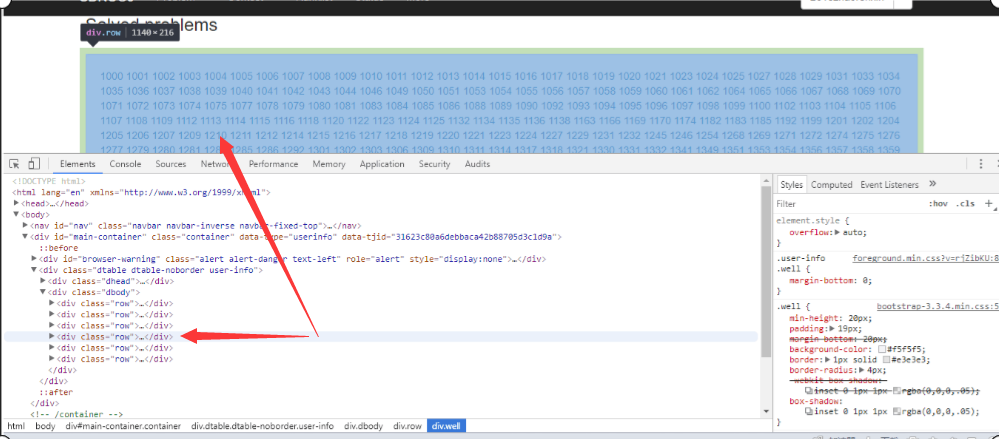
Task: Select div.dtable.dtable-noborder.user-info breadcrumb
Action: (x=262, y=426)
